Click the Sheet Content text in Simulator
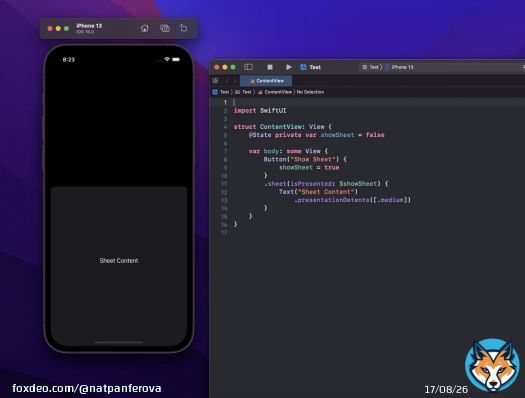Viewport: 525px width, 398px height. (119, 260)
